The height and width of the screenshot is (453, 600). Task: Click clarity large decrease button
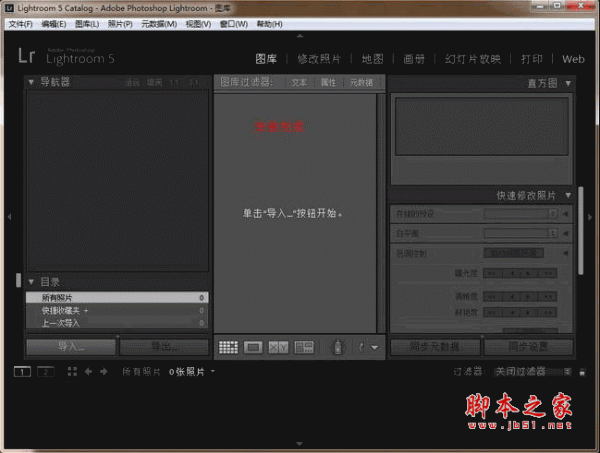click(492, 297)
